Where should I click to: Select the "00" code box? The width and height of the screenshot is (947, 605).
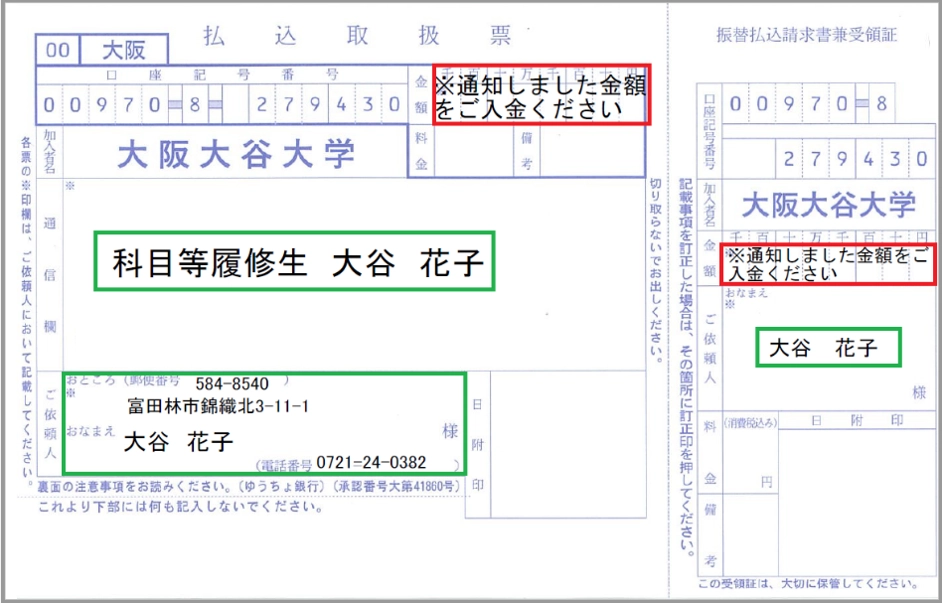57,50
